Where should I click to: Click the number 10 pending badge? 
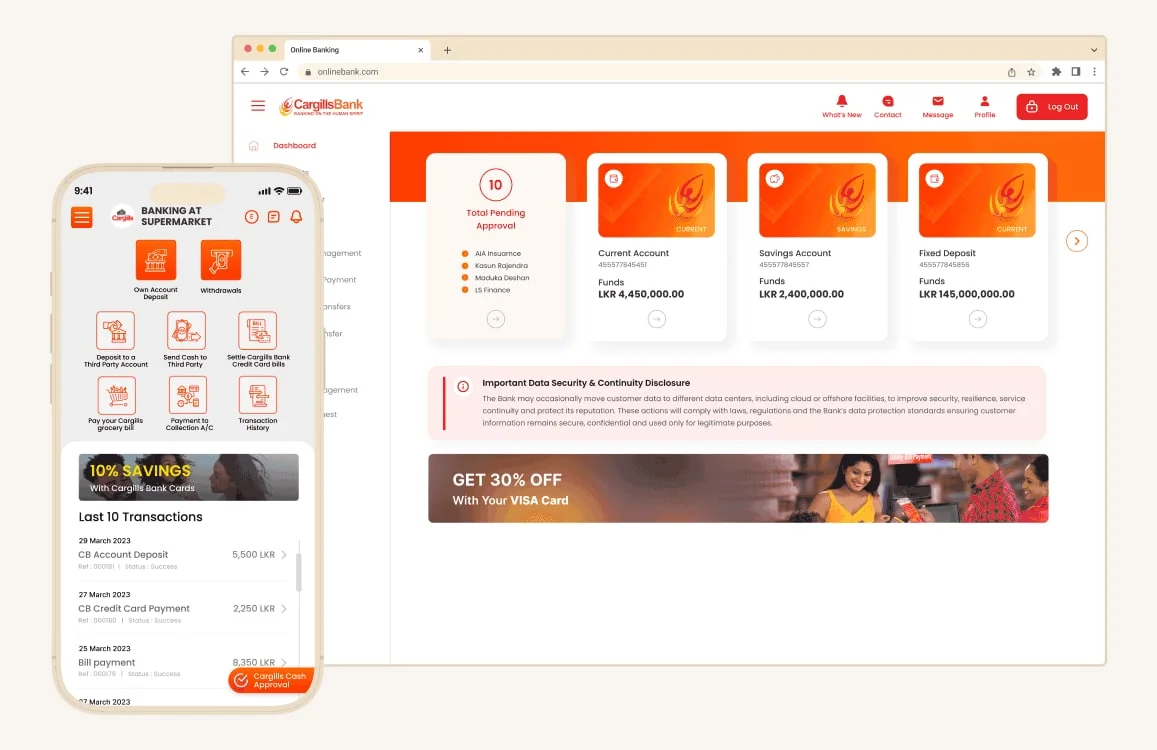point(496,185)
